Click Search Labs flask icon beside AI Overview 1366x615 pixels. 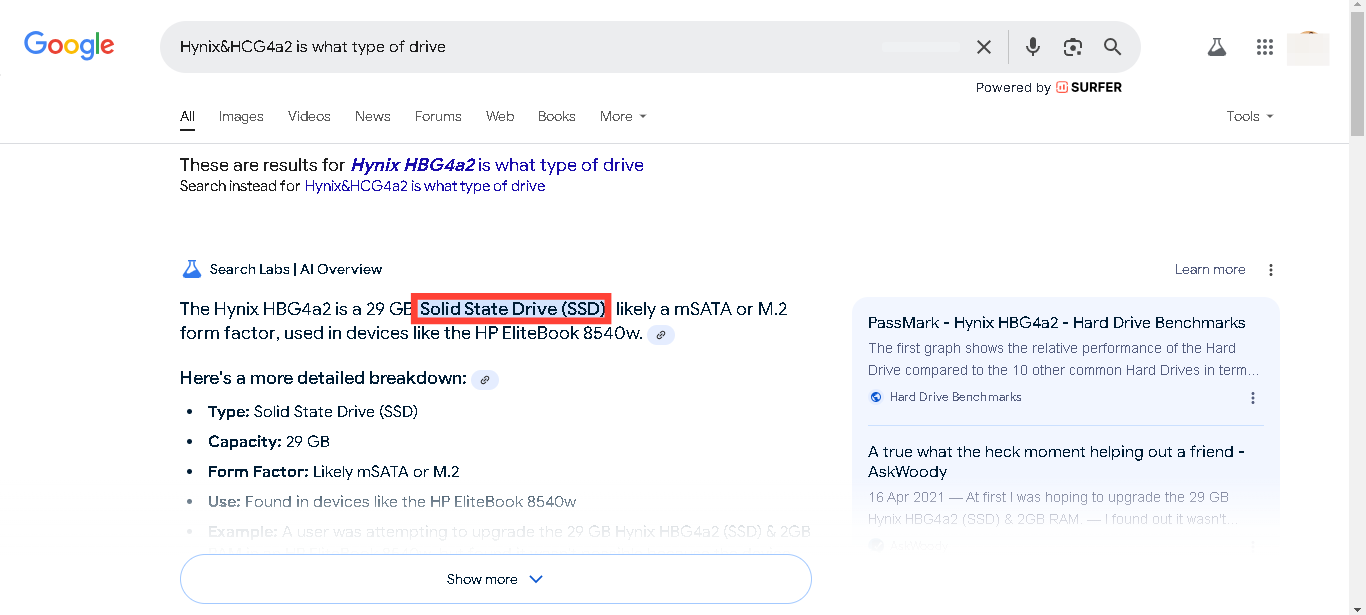click(191, 269)
